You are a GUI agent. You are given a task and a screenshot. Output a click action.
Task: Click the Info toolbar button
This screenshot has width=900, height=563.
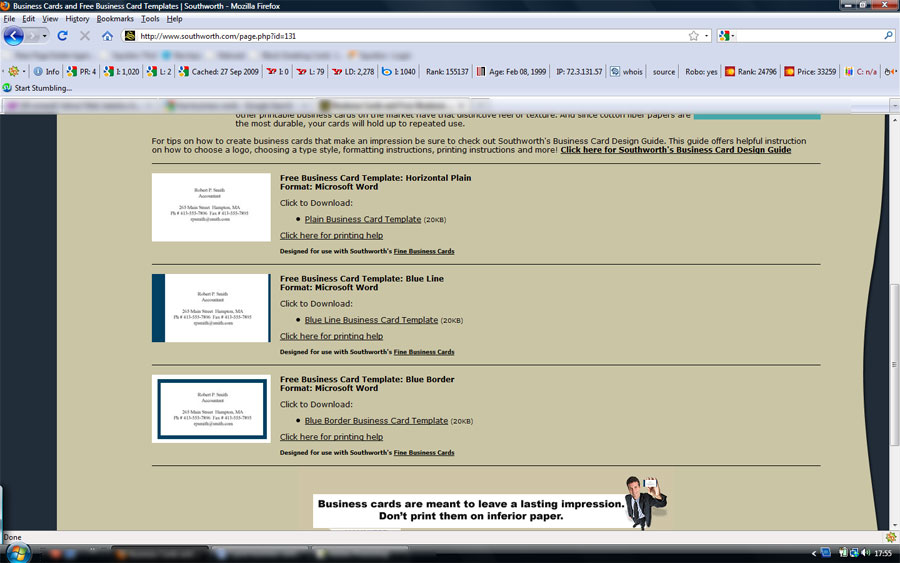[x=46, y=72]
